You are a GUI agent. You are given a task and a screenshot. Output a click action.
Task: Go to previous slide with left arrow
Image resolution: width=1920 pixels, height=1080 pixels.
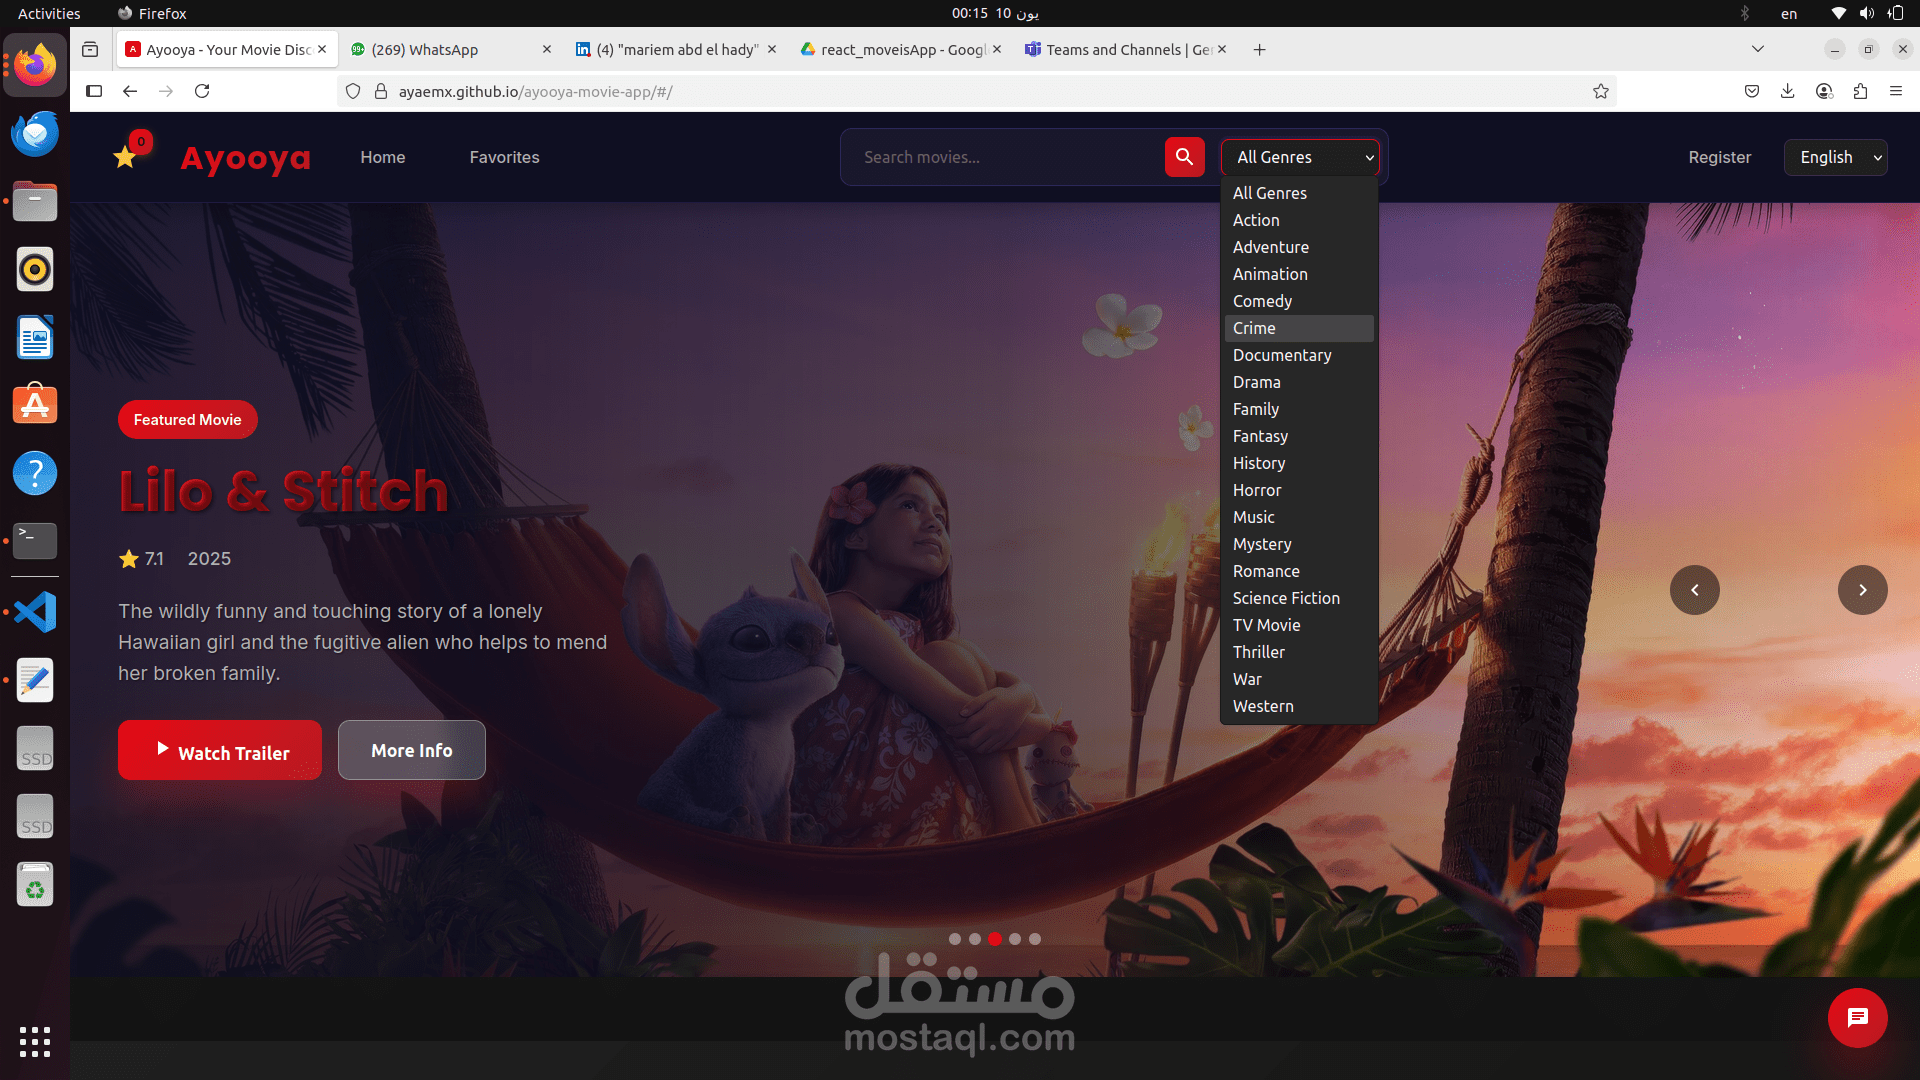click(x=1694, y=590)
